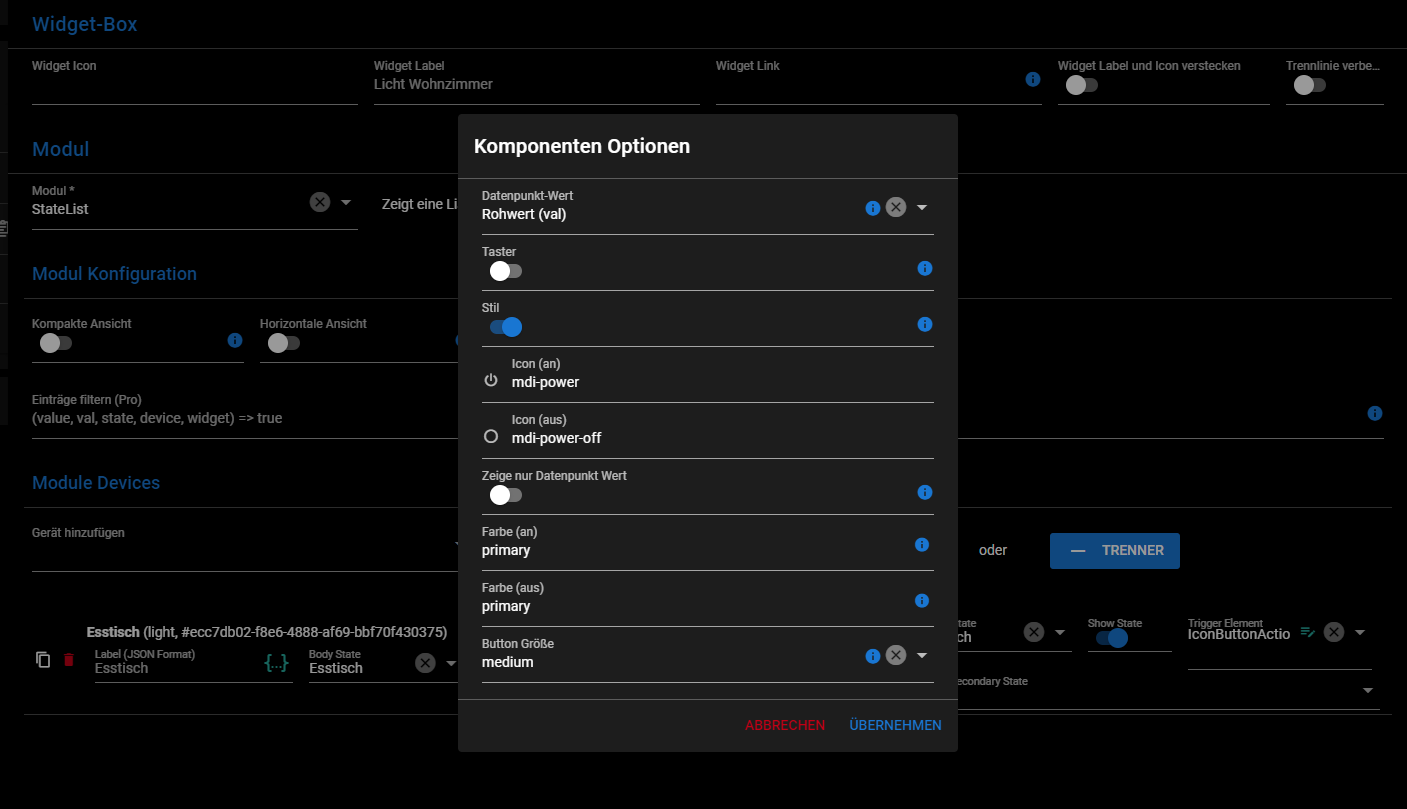Click info icon beside Zeige nur Datenpunkt Wert
This screenshot has height=809, width=1407.
click(925, 492)
